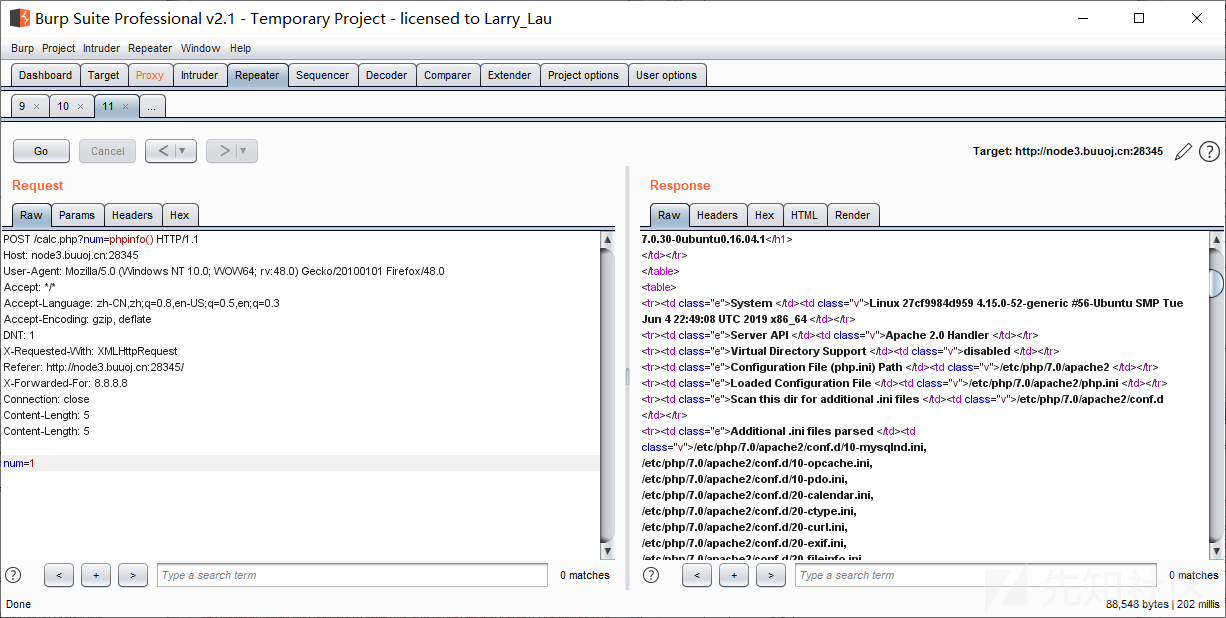1226x618 pixels.
Task: Show the Response HTML view
Action: (804, 215)
